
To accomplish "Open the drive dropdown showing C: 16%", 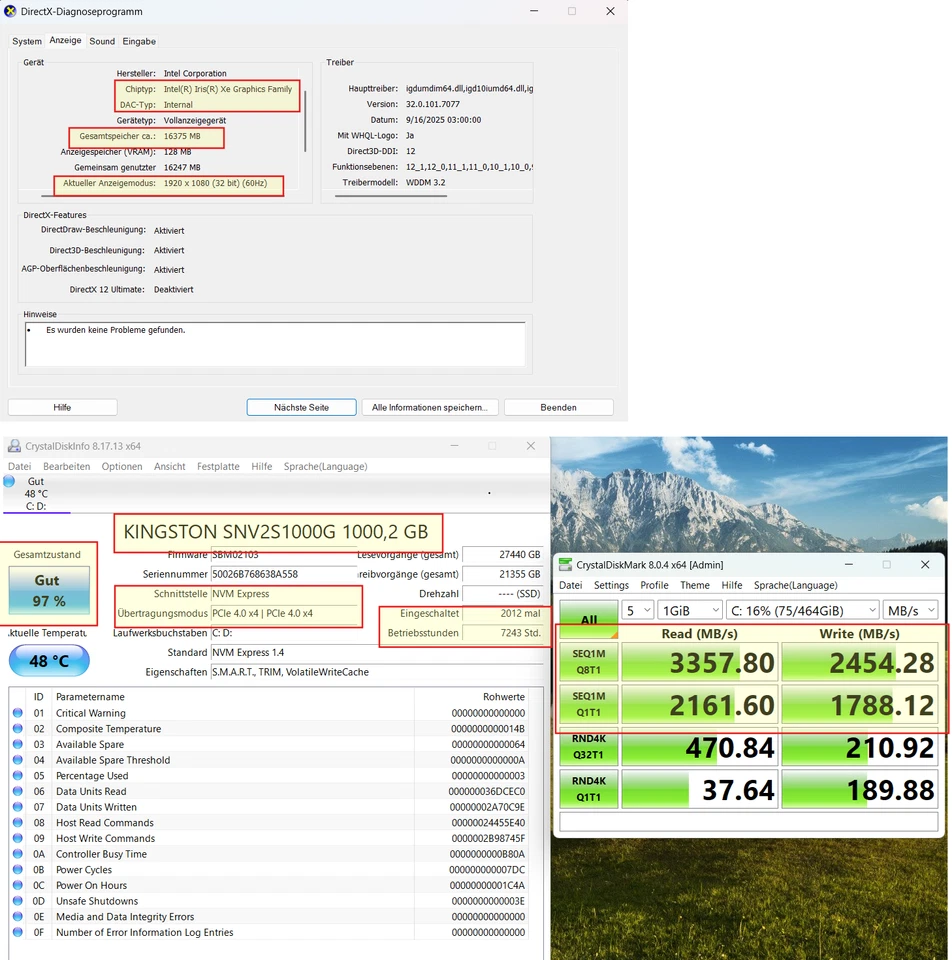I will coord(803,610).
